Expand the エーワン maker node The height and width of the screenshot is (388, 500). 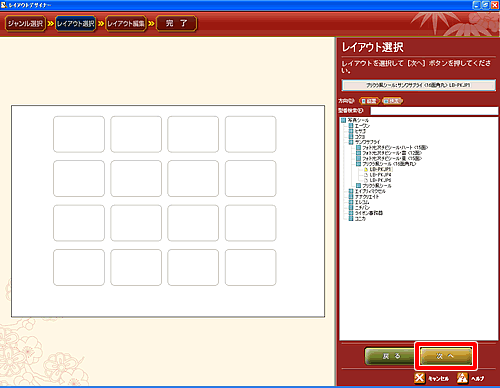tap(351, 126)
